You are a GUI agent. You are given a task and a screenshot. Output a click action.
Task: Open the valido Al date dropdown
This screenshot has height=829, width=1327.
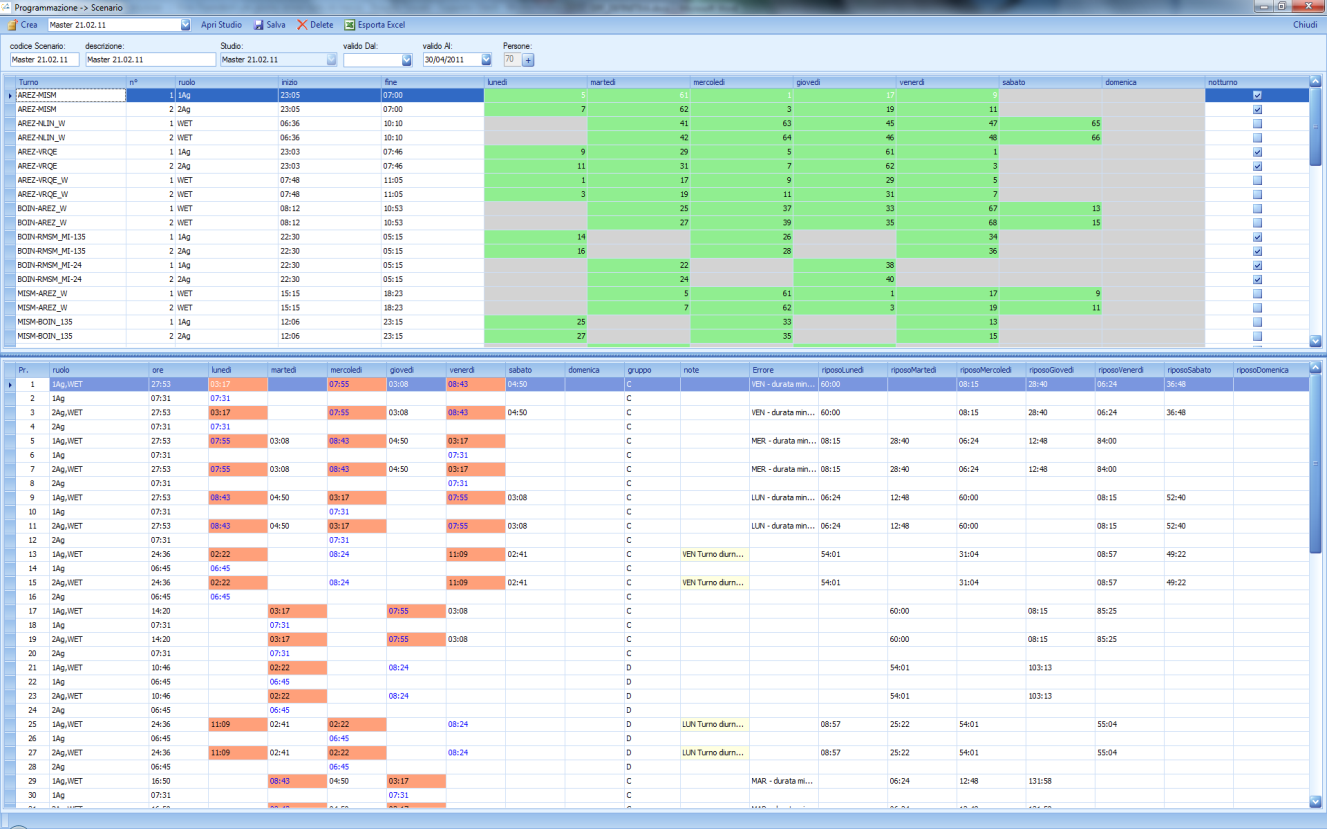tap(486, 60)
